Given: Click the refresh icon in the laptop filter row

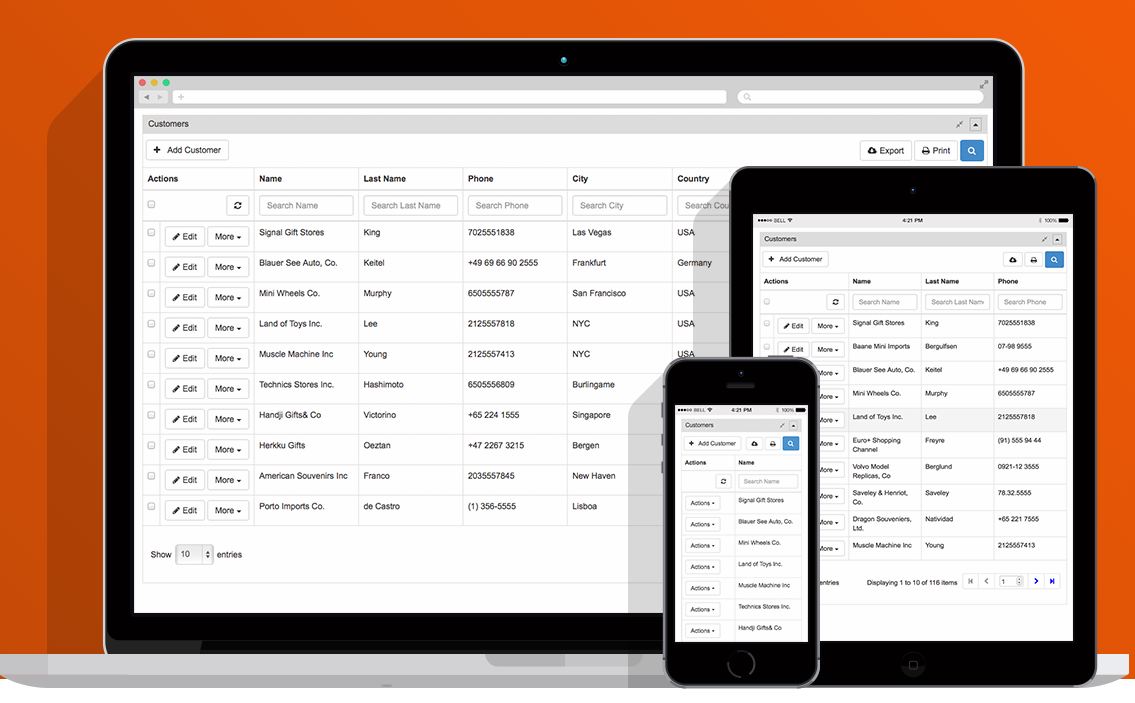Looking at the screenshot, I should [237, 206].
